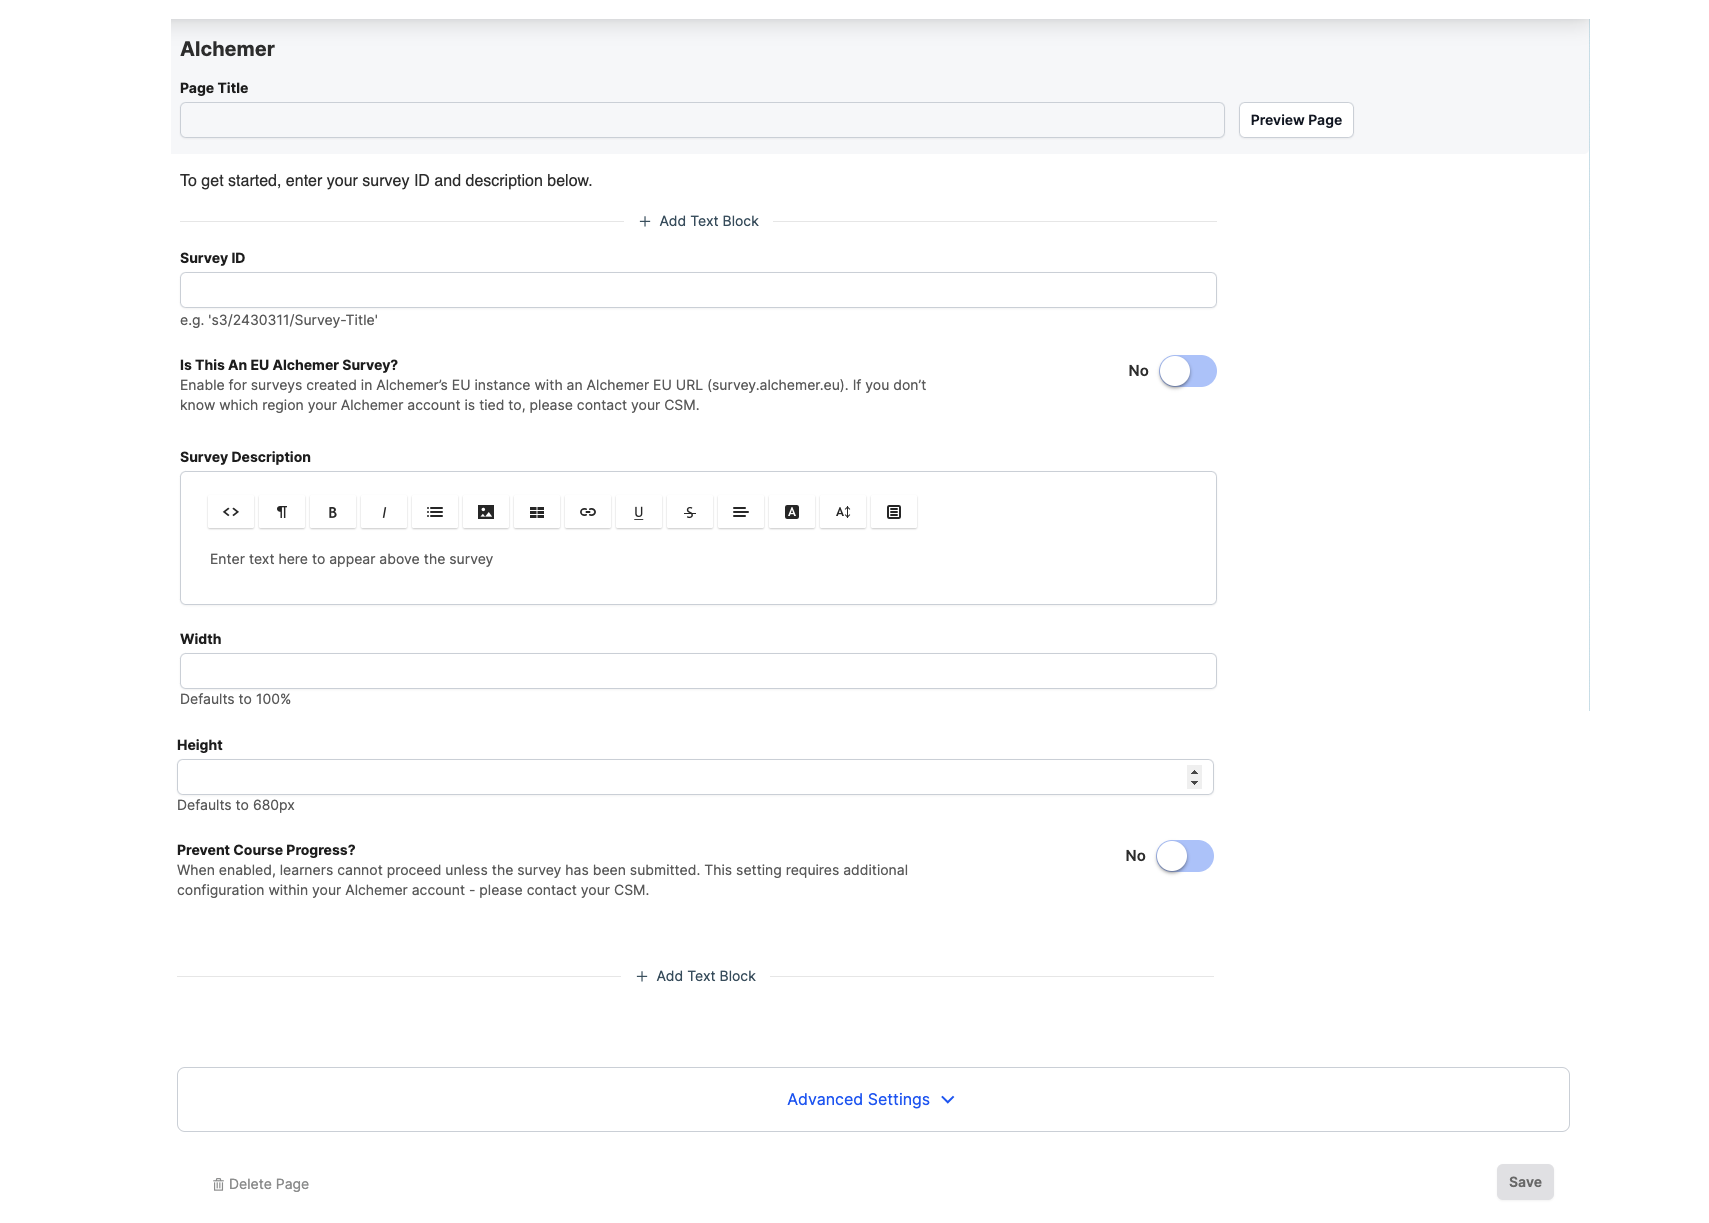1709x1223 pixels.
Task: Apply italic formatting in Survey Description
Action: (x=383, y=511)
